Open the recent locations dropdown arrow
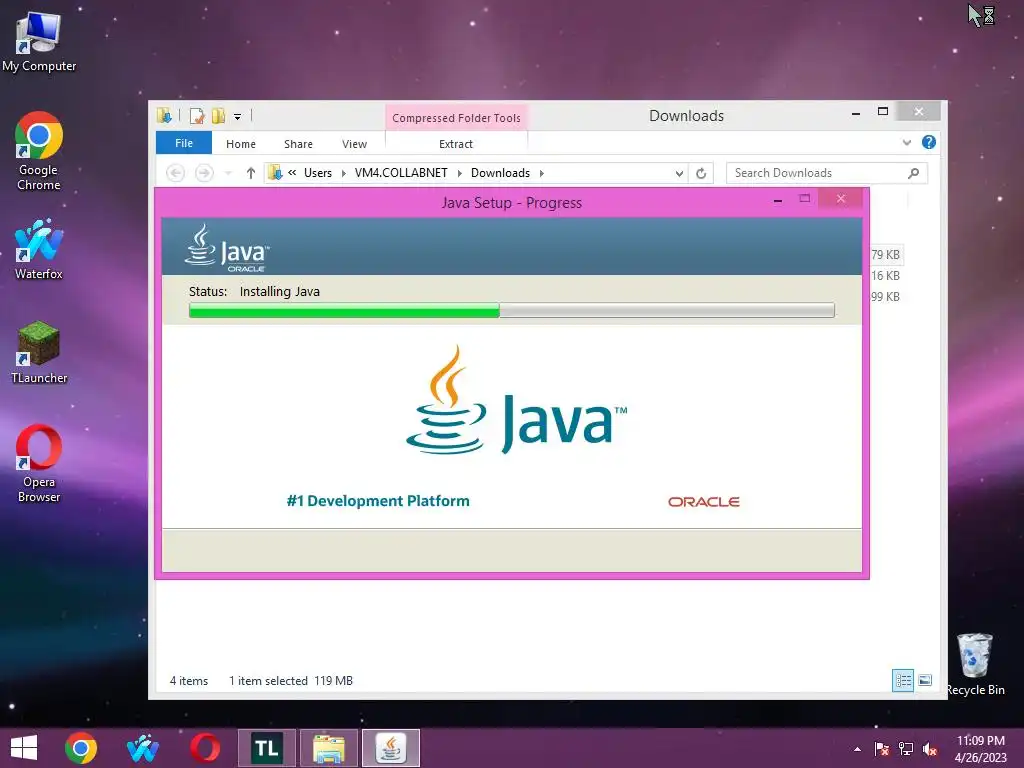 tap(228, 173)
